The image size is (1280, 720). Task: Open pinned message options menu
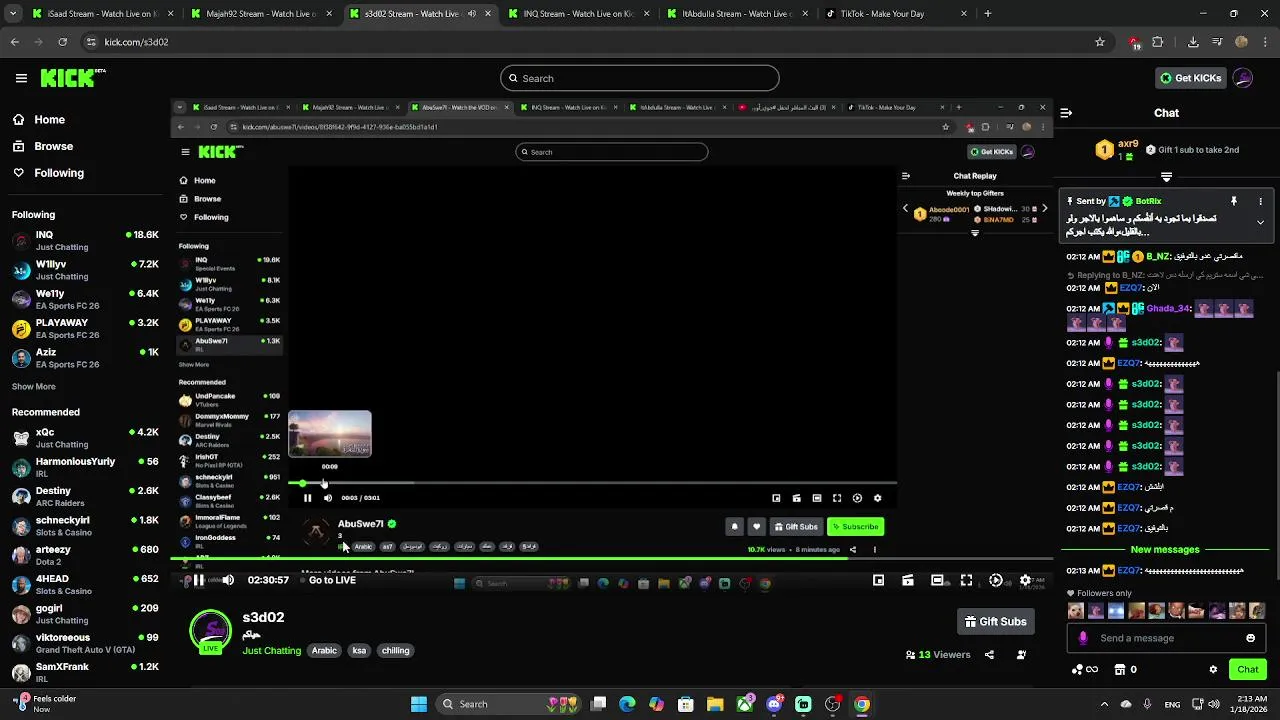point(1260,201)
